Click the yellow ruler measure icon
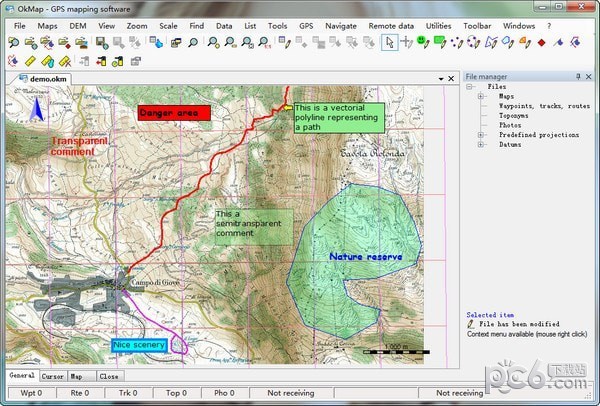The height and width of the screenshot is (406, 600). coord(27,60)
